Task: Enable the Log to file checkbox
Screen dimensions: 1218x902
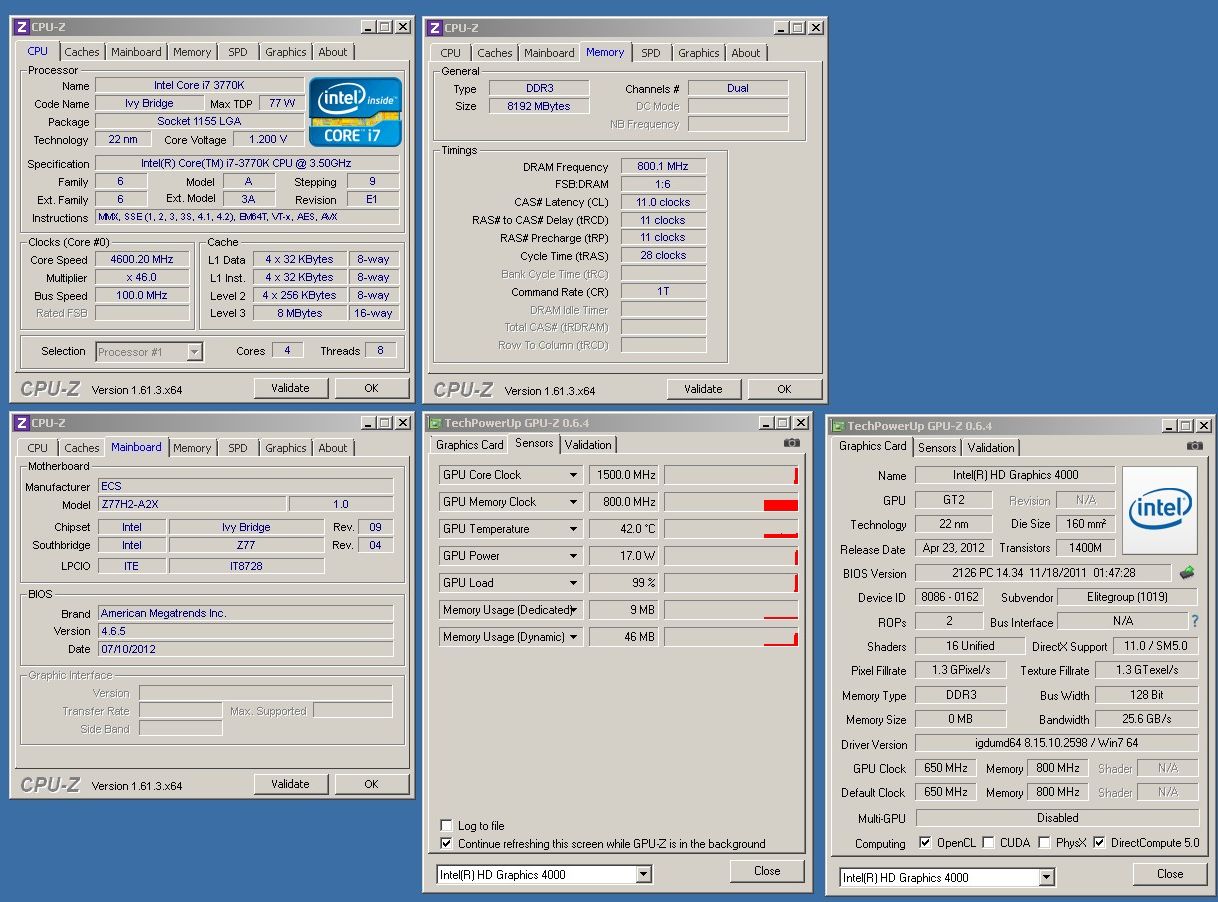Action: click(446, 826)
